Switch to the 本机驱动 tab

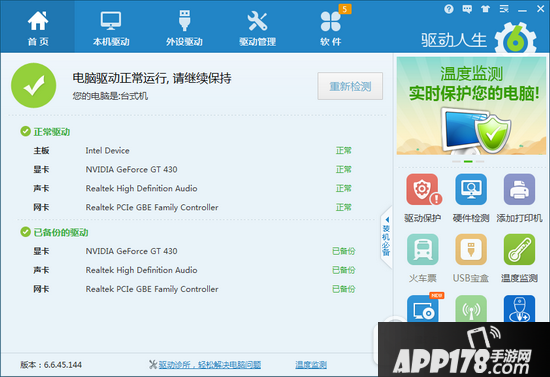[111, 27]
